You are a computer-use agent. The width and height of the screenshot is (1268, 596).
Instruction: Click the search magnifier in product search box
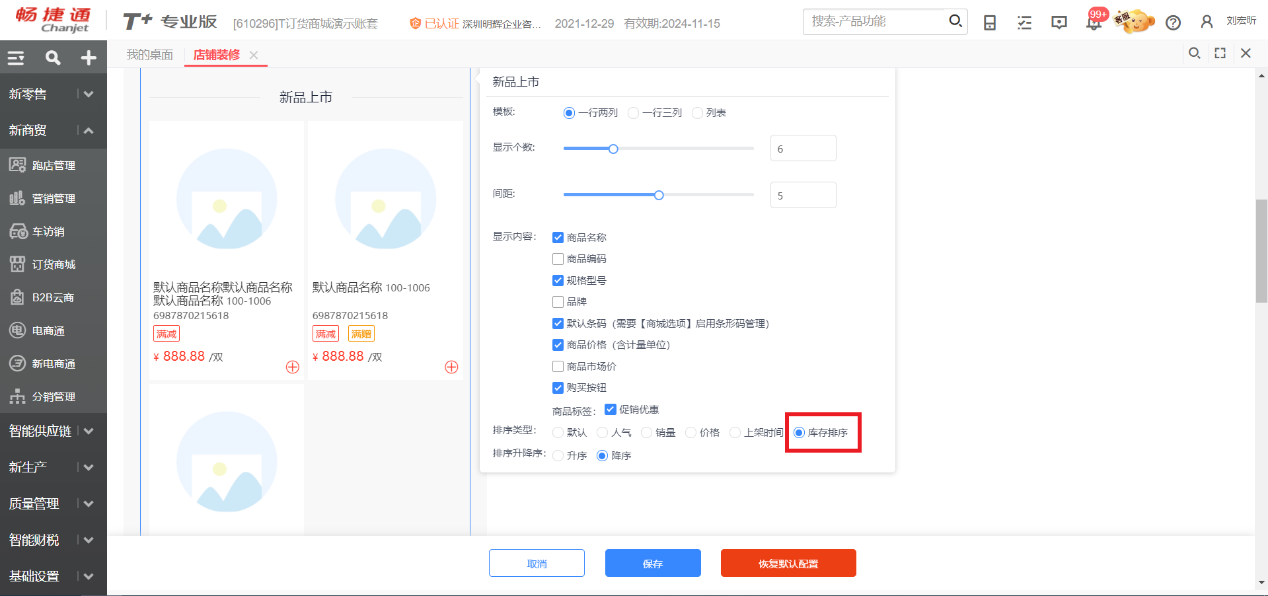tap(955, 21)
